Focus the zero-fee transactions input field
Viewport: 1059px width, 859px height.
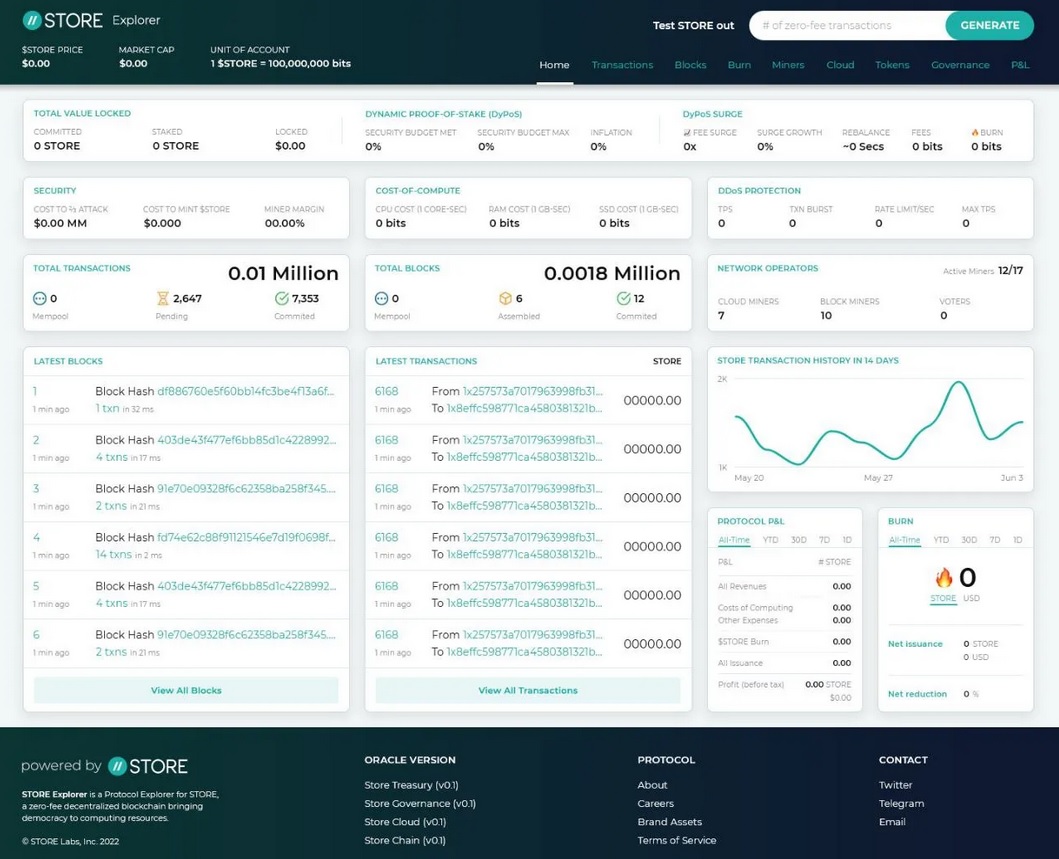pyautogui.click(x=848, y=25)
